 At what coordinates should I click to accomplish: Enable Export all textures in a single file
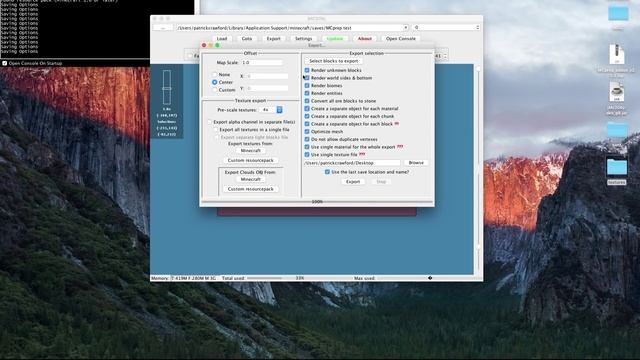[x=216, y=130]
